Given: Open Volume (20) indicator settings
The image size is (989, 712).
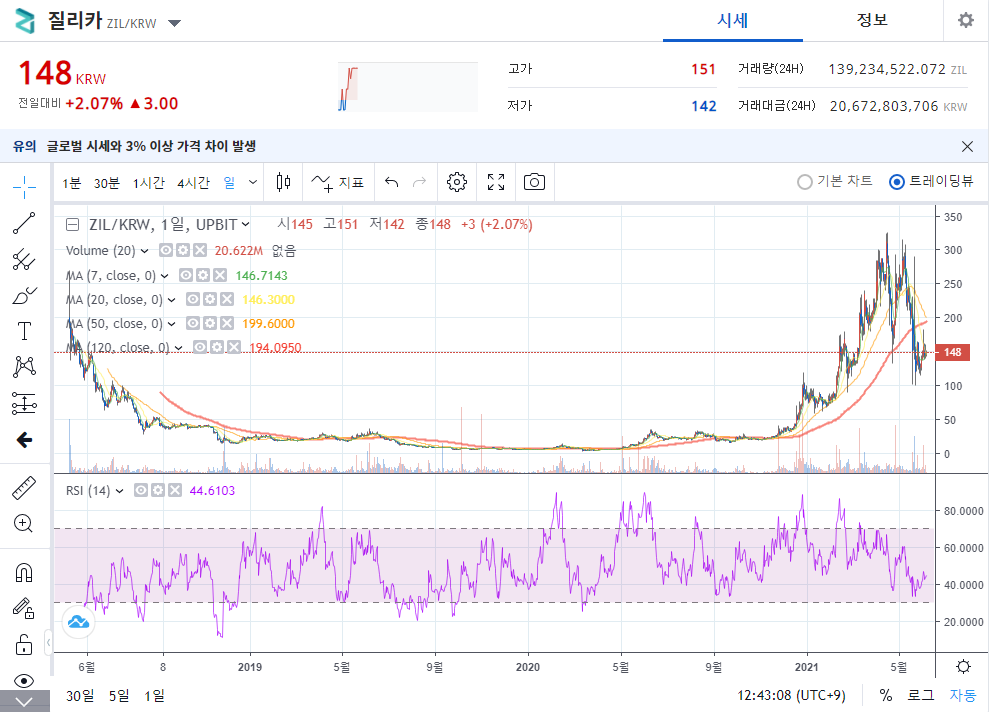Looking at the screenshot, I should click(x=182, y=250).
